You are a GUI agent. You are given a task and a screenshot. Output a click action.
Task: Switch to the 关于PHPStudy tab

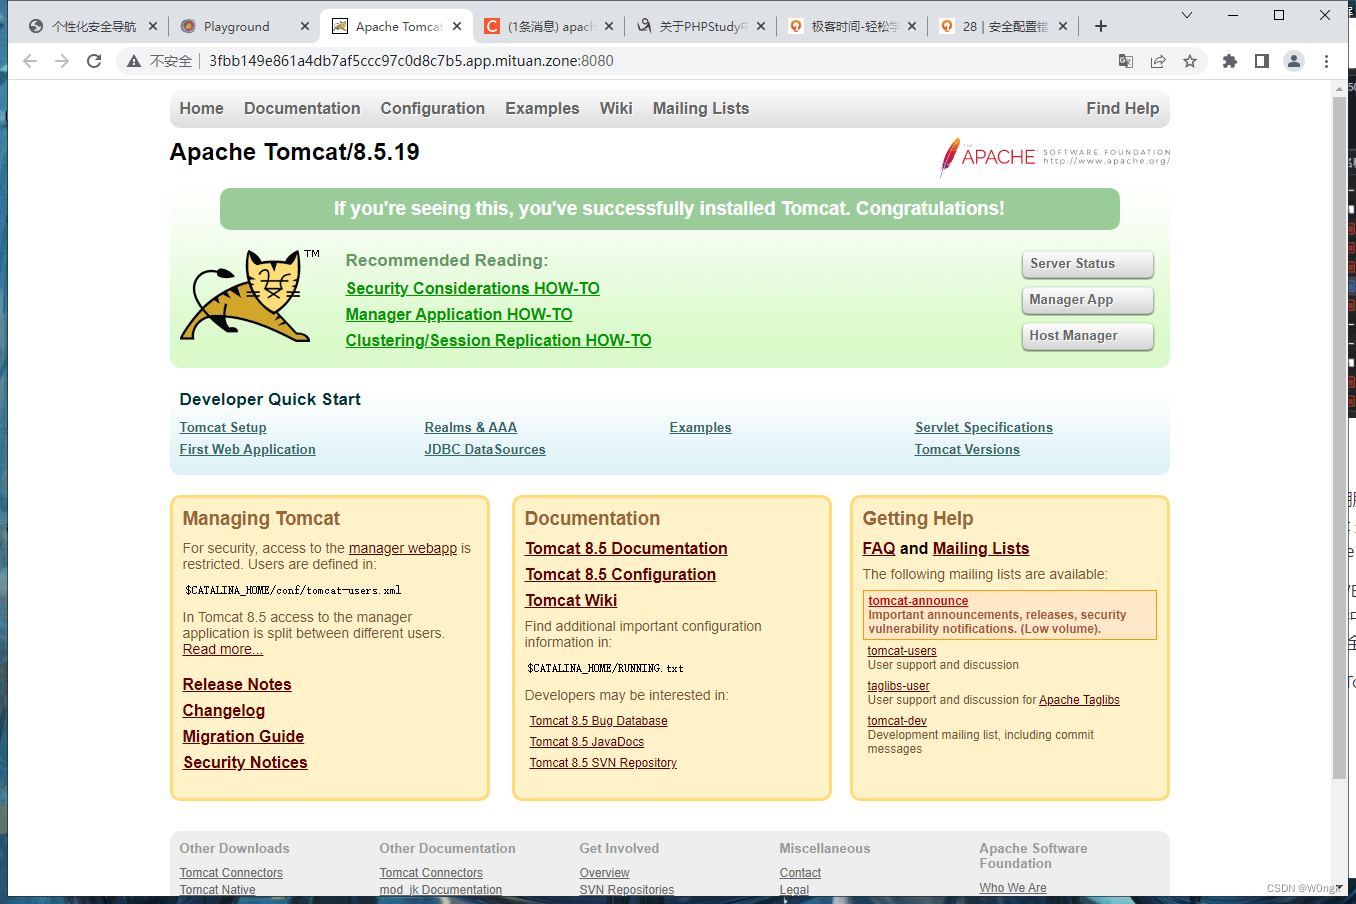(700, 26)
